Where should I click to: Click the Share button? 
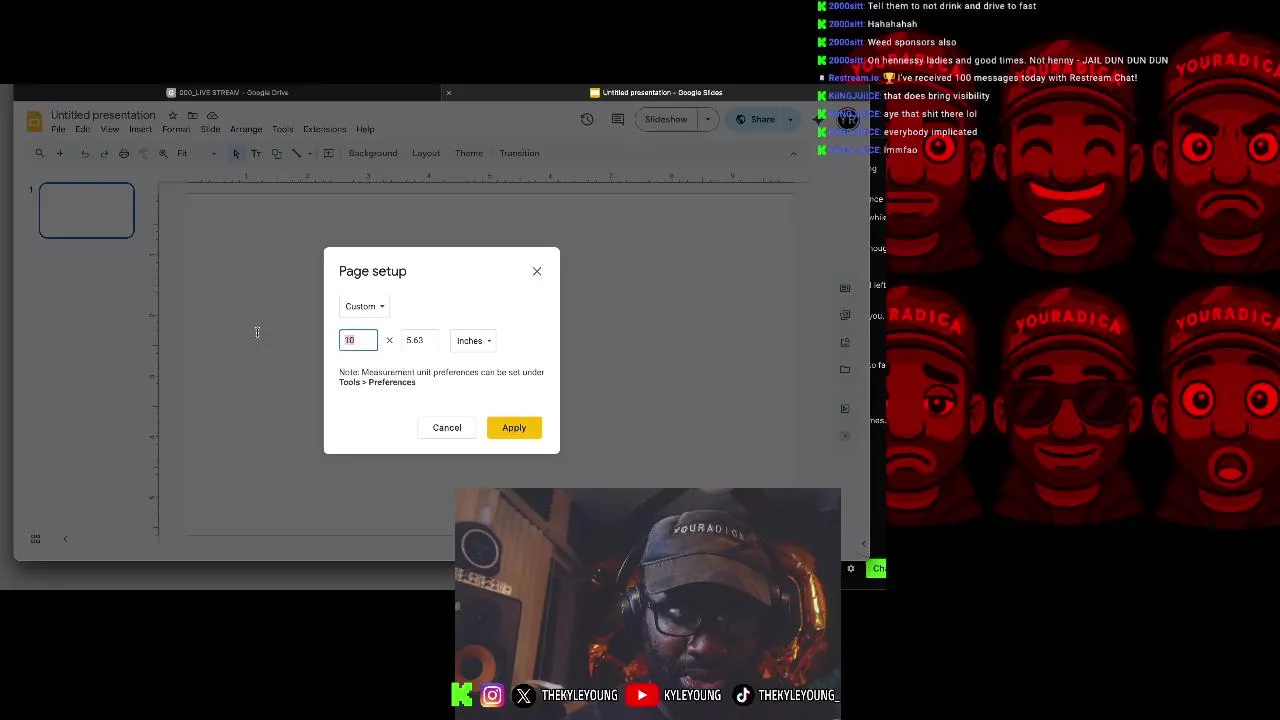pos(755,119)
